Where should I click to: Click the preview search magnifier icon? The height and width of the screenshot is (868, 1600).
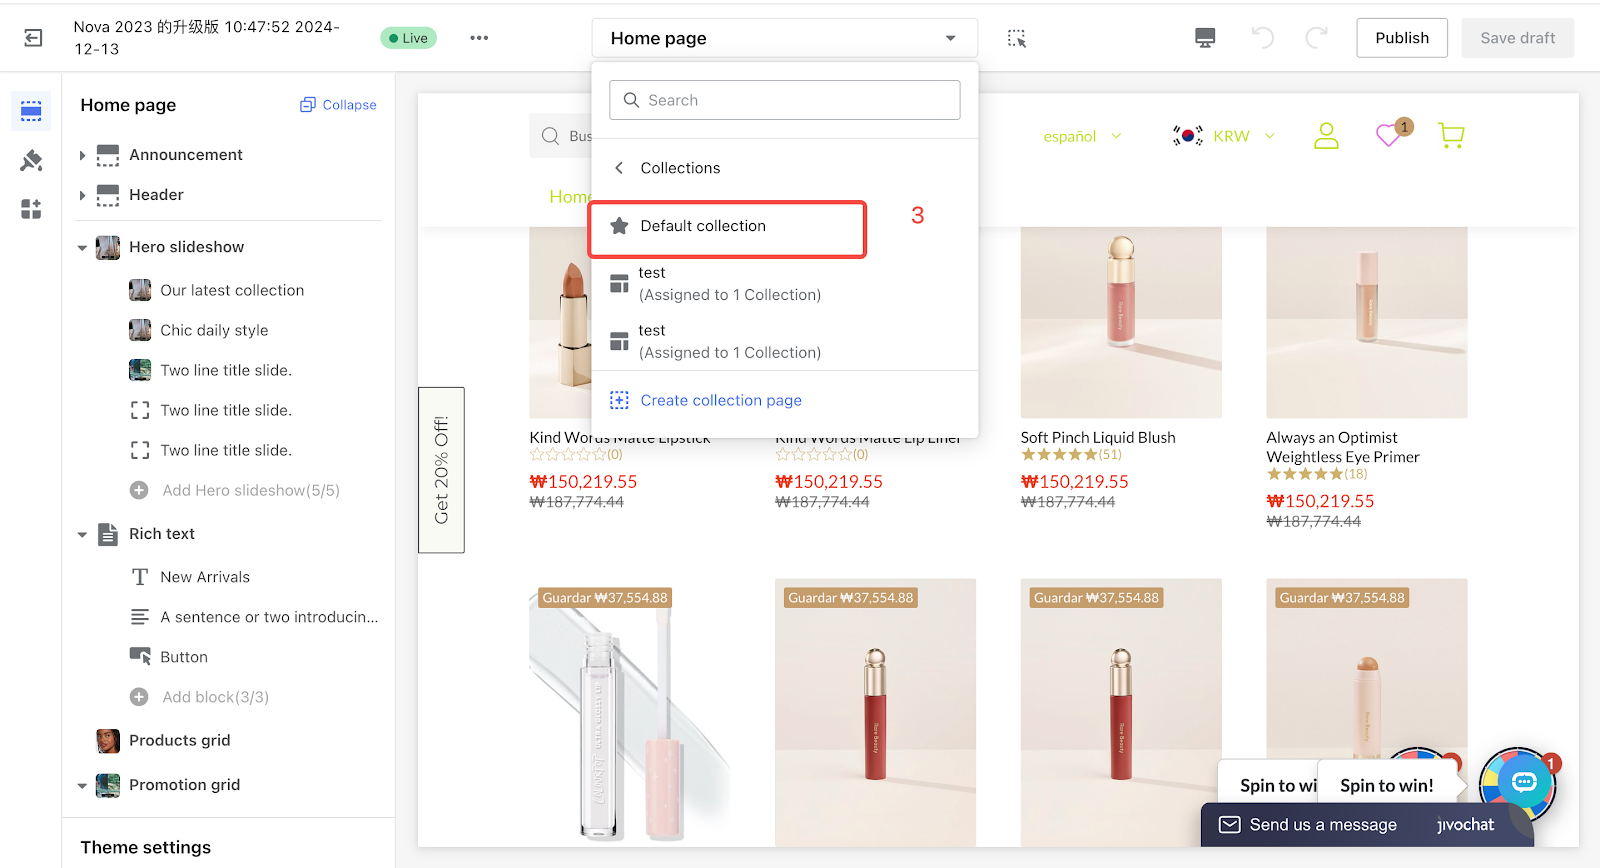(x=550, y=136)
